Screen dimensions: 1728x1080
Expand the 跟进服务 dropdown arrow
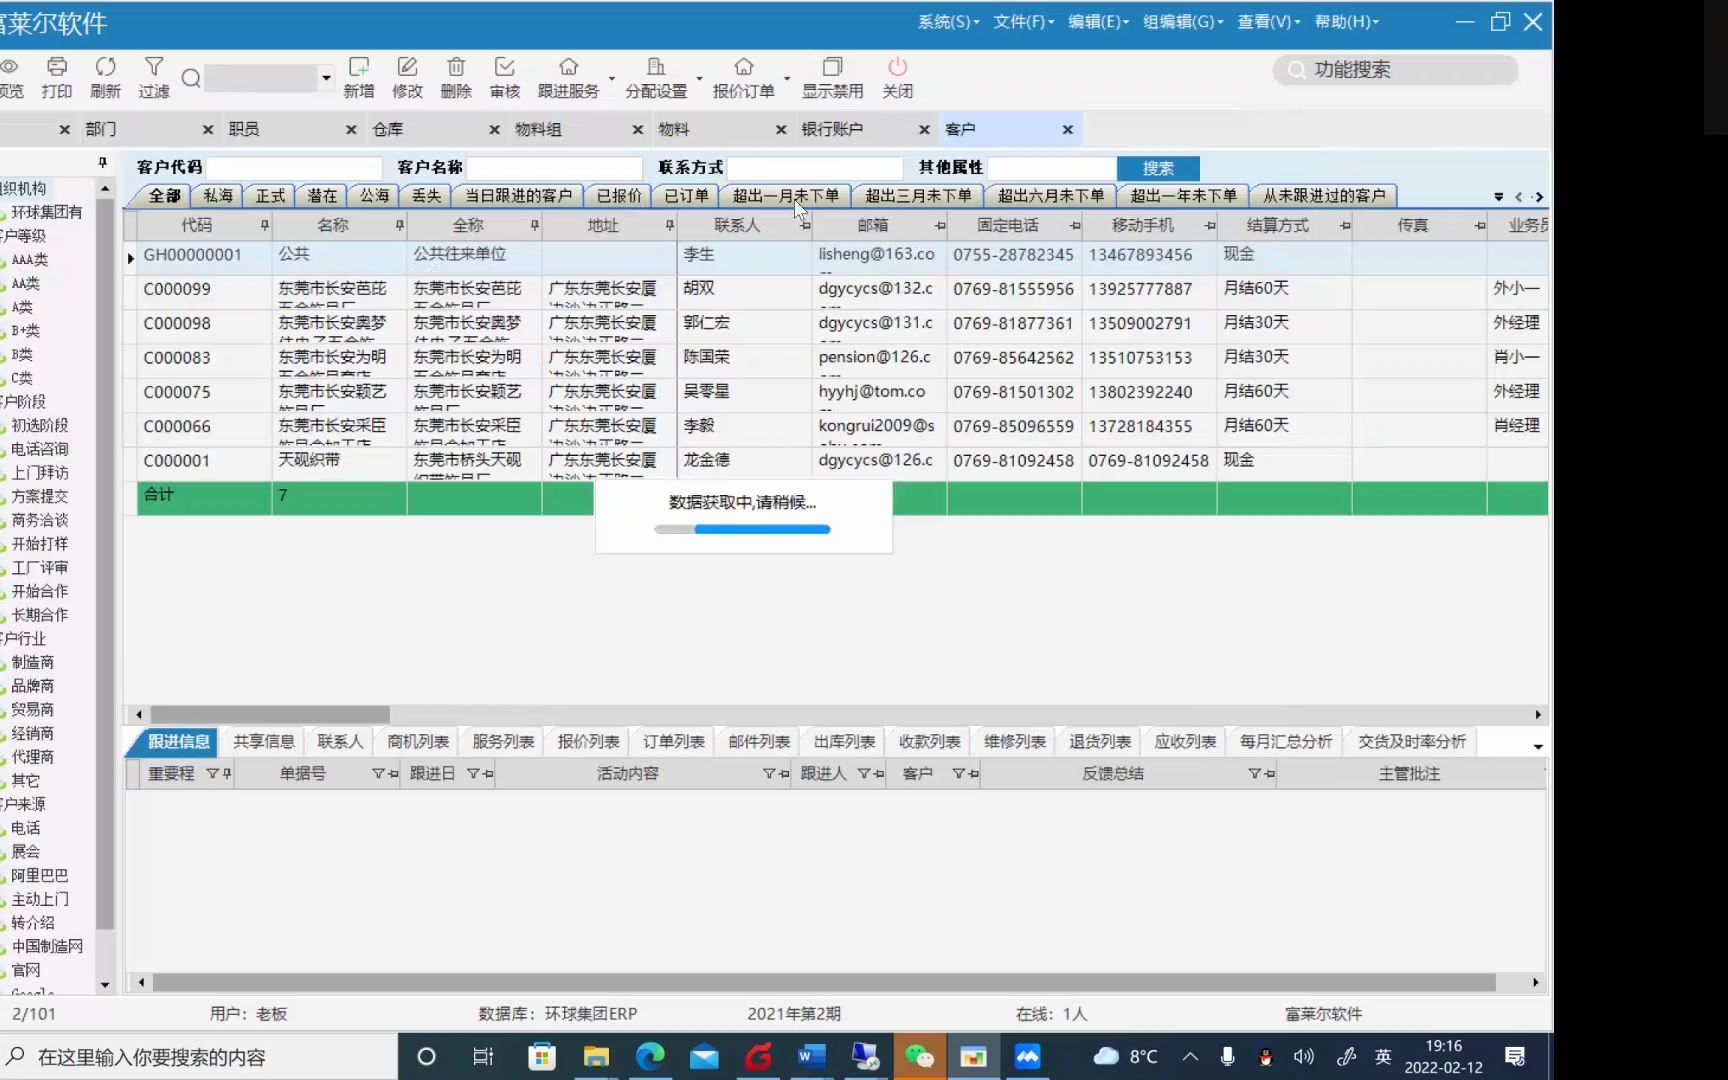(611, 78)
